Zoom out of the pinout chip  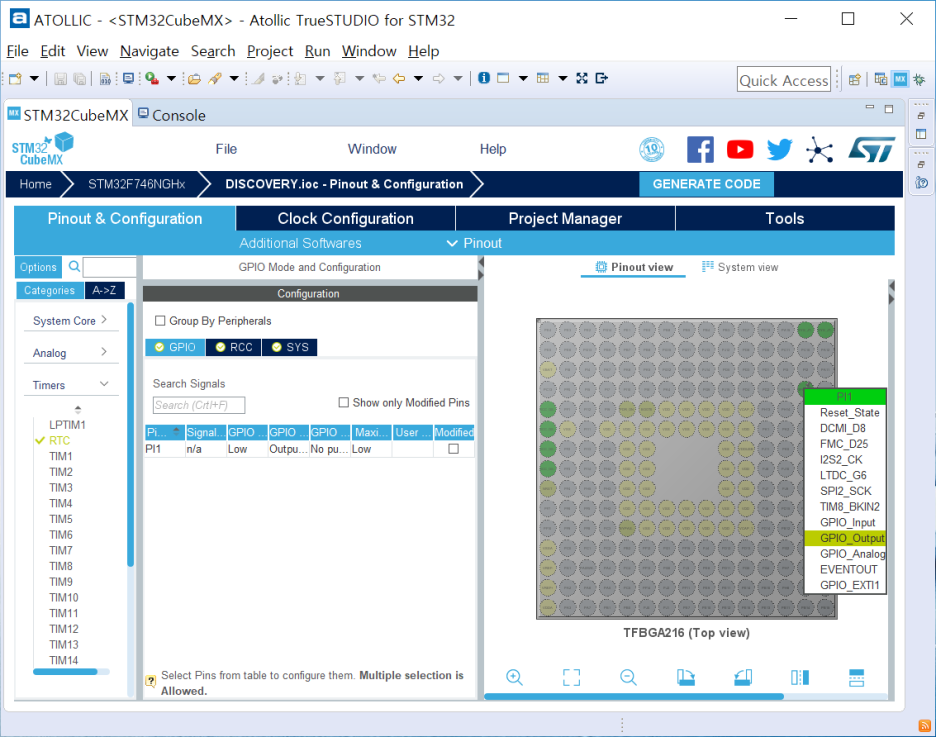click(x=628, y=677)
